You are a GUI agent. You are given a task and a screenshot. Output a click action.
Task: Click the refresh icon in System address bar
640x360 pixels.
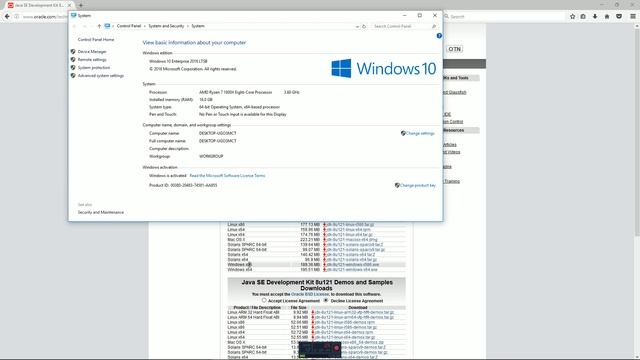[364, 26]
